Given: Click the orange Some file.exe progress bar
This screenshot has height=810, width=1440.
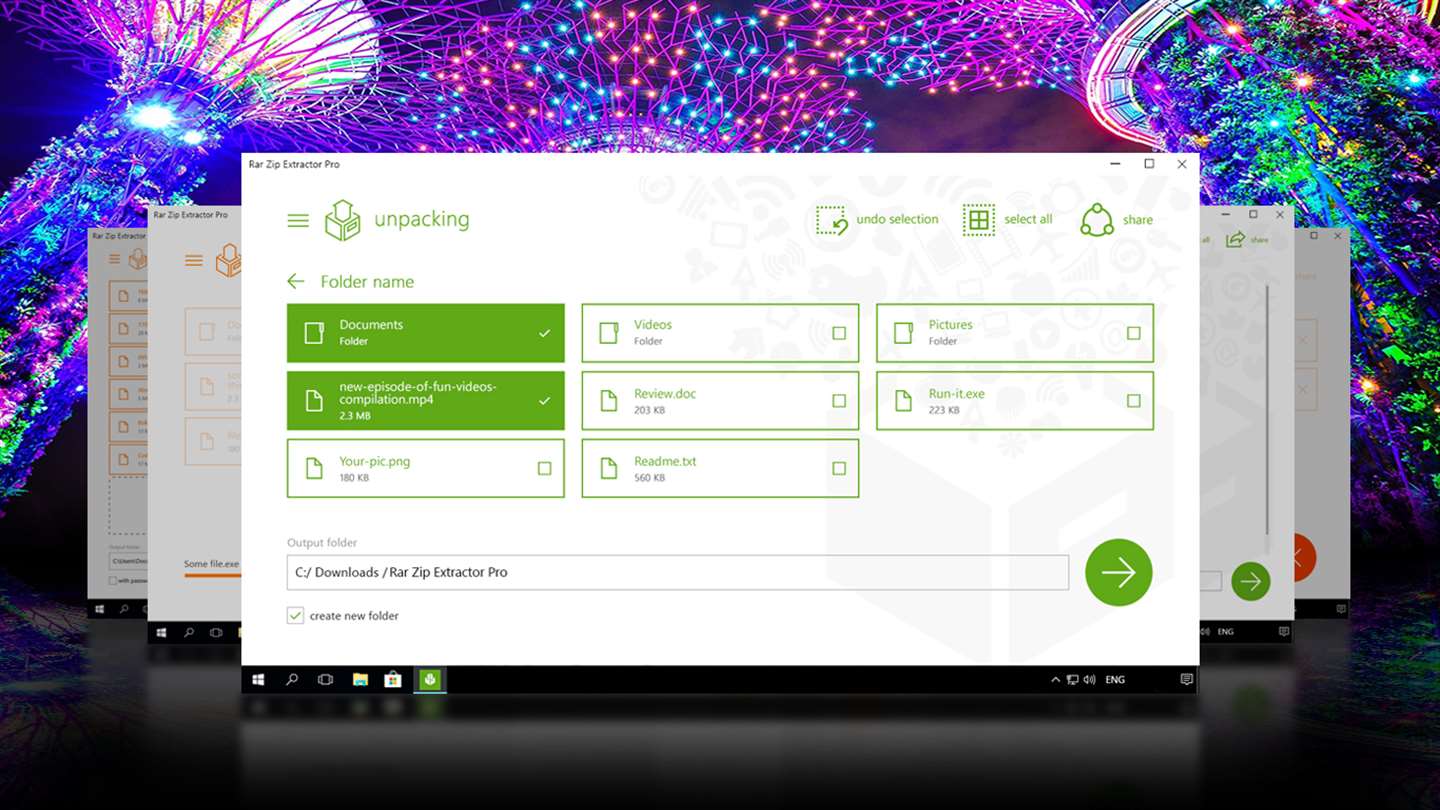Looking at the screenshot, I should (x=212, y=575).
